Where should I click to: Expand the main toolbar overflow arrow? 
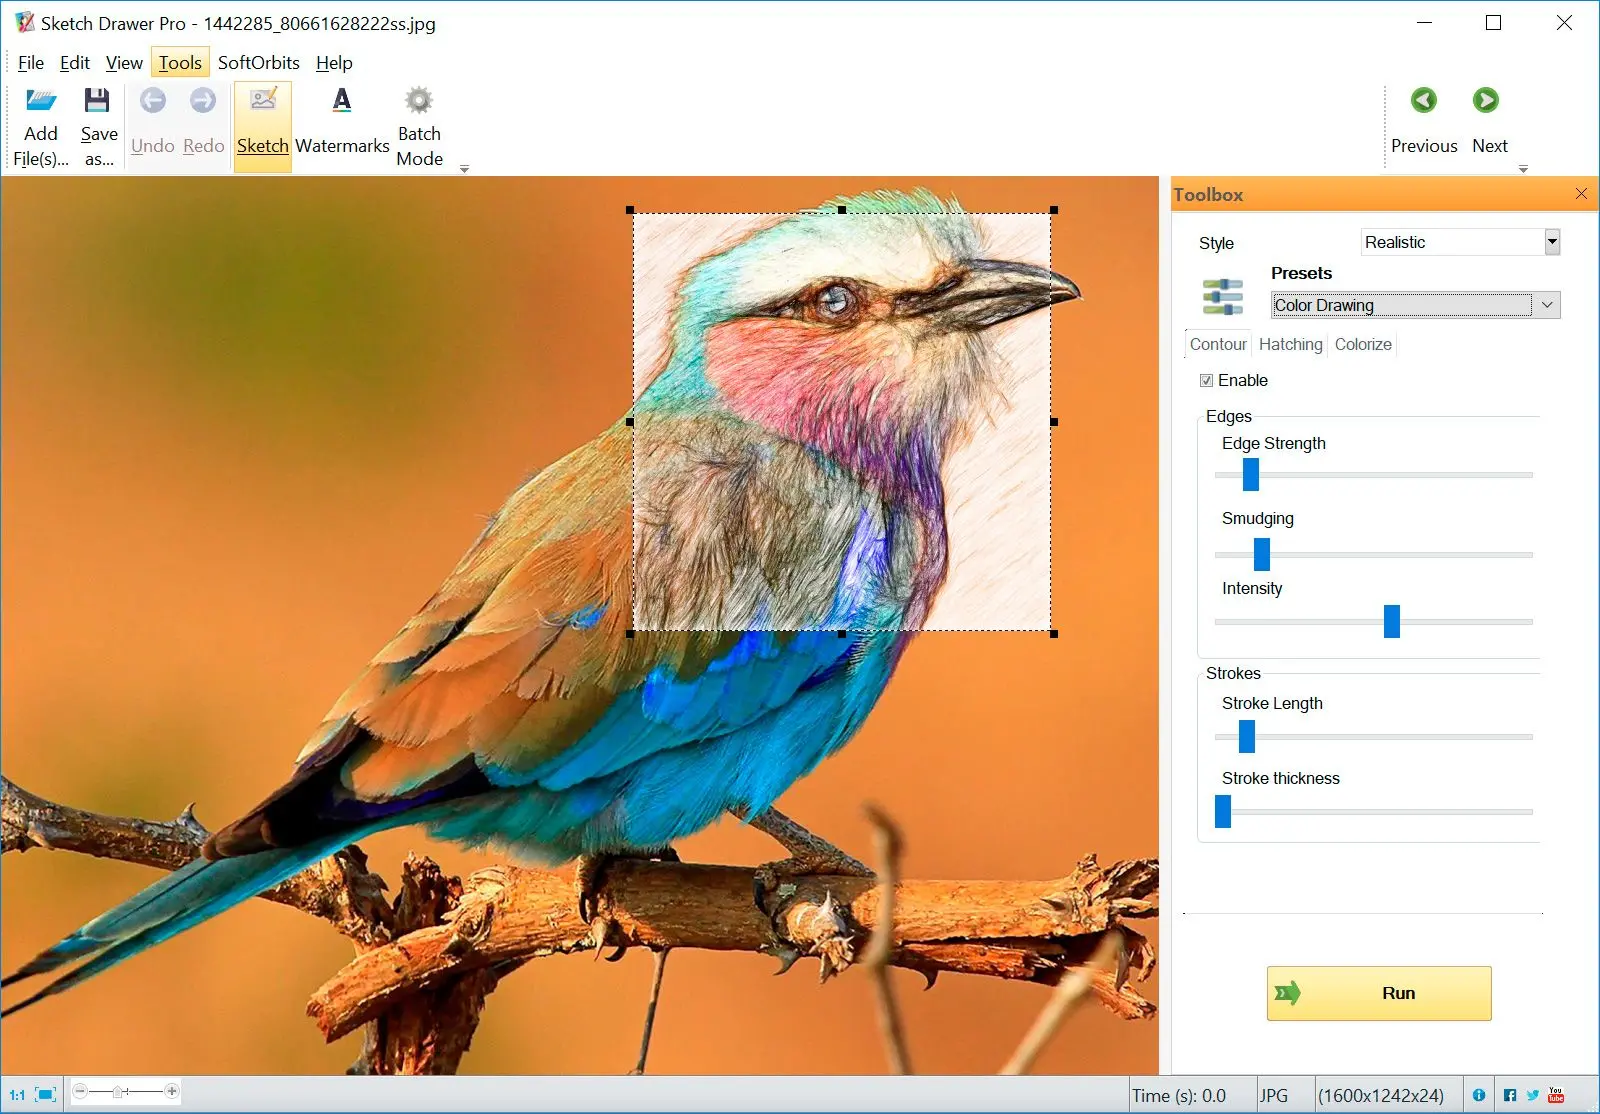[x=464, y=169]
